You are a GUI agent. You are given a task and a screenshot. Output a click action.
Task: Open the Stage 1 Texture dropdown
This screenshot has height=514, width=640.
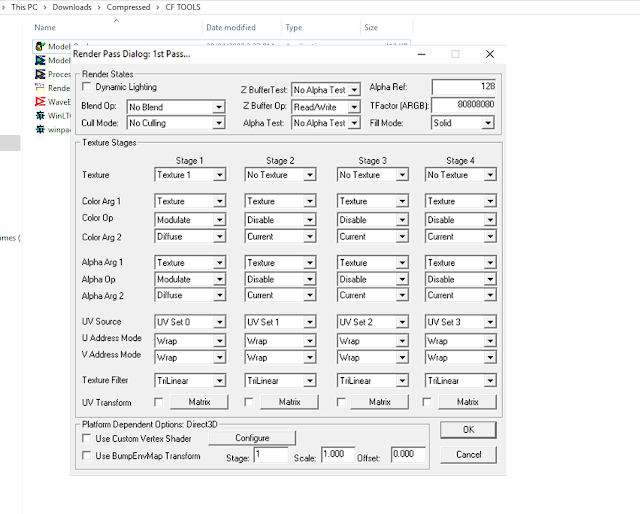tap(190, 175)
